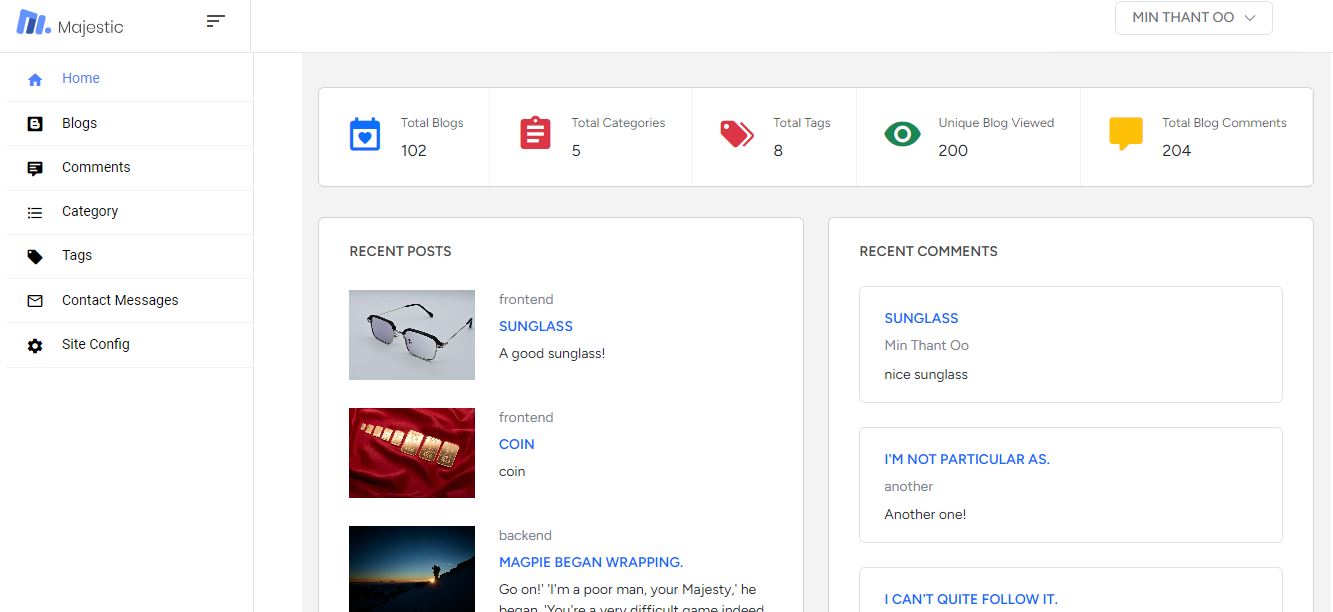Open the MAGPIE BEGAN WRAPPING post link
Viewport: 1333px width, 612px height.
tap(591, 562)
